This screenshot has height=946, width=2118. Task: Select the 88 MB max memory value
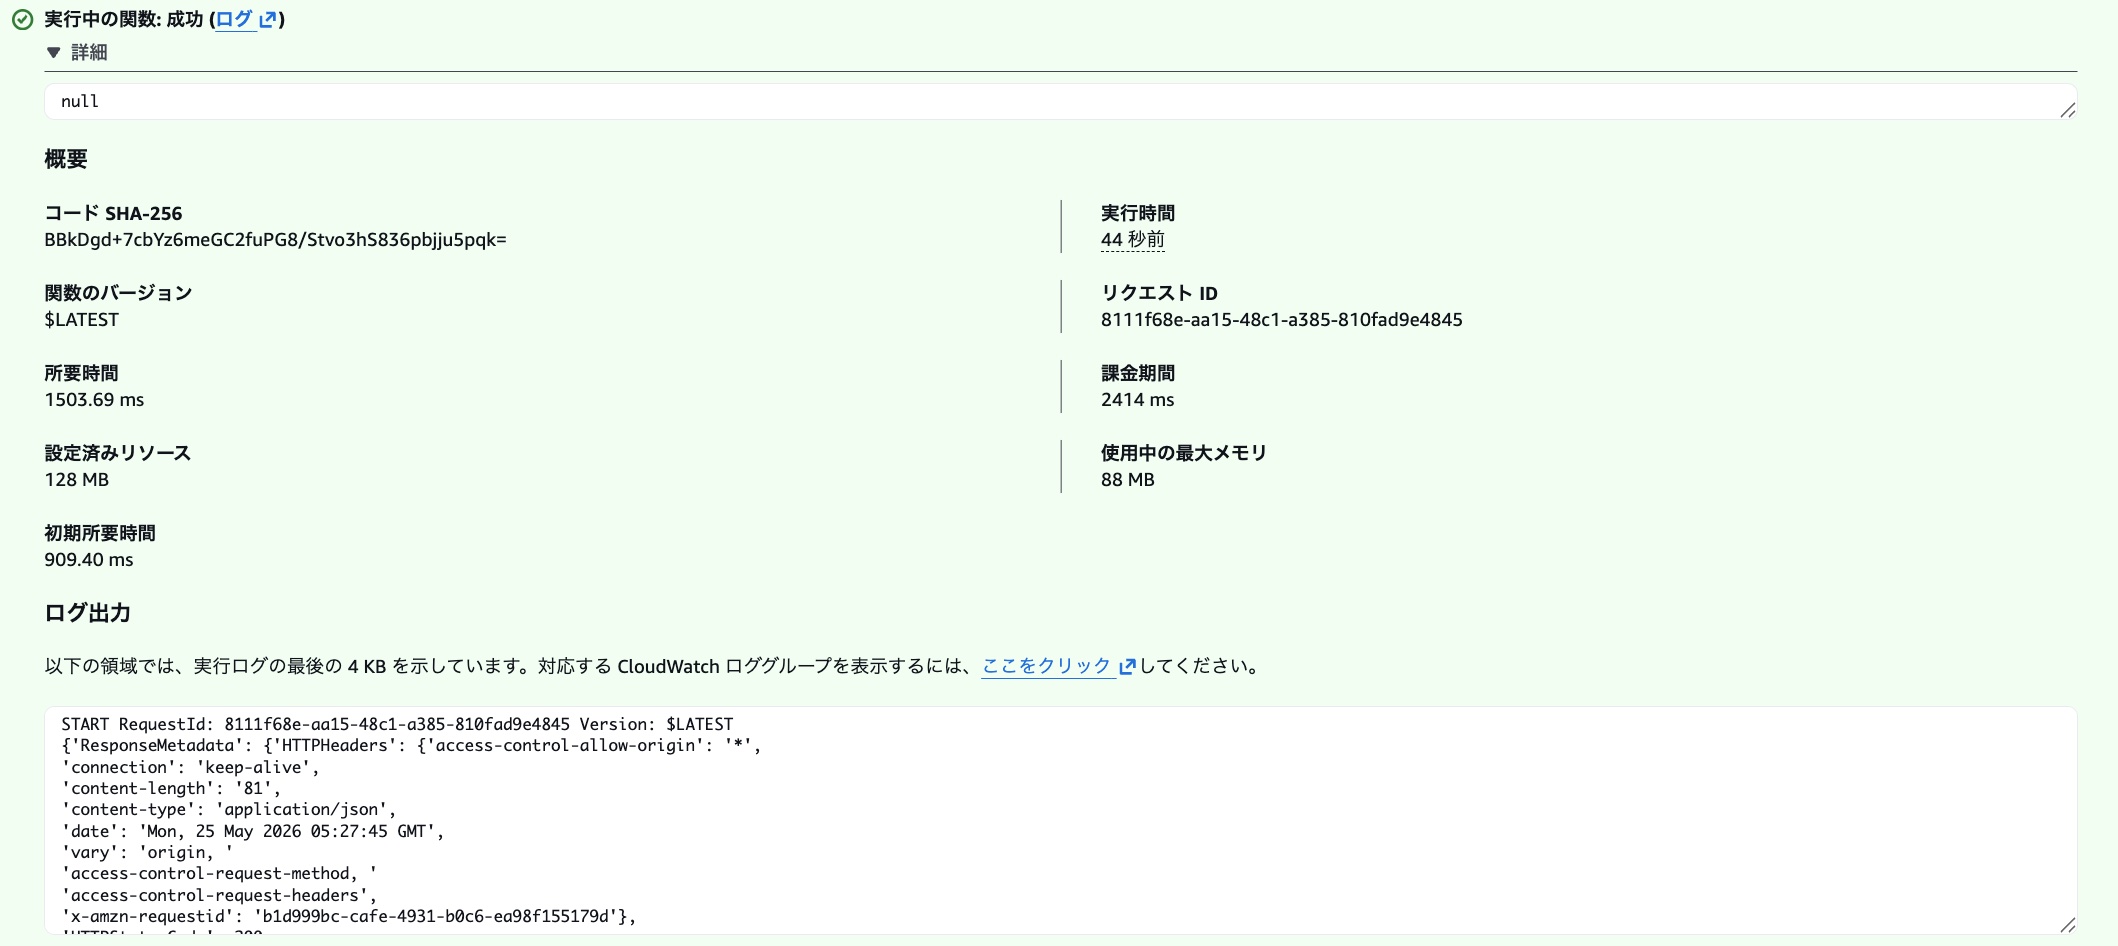click(x=1127, y=480)
